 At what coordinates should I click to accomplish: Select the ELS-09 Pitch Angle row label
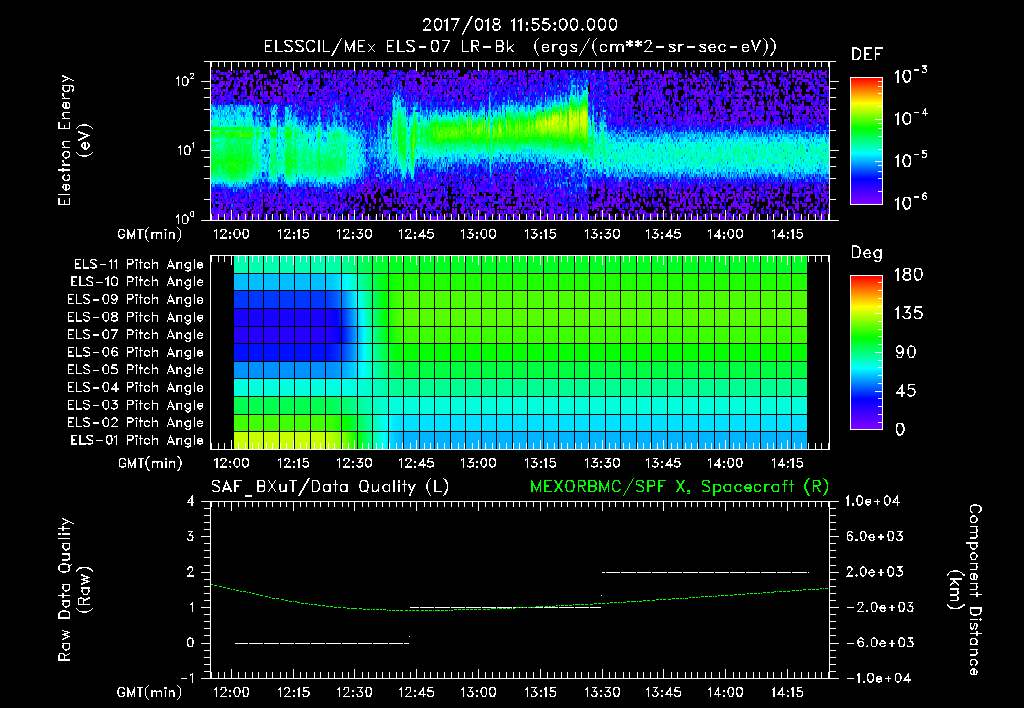[136, 300]
